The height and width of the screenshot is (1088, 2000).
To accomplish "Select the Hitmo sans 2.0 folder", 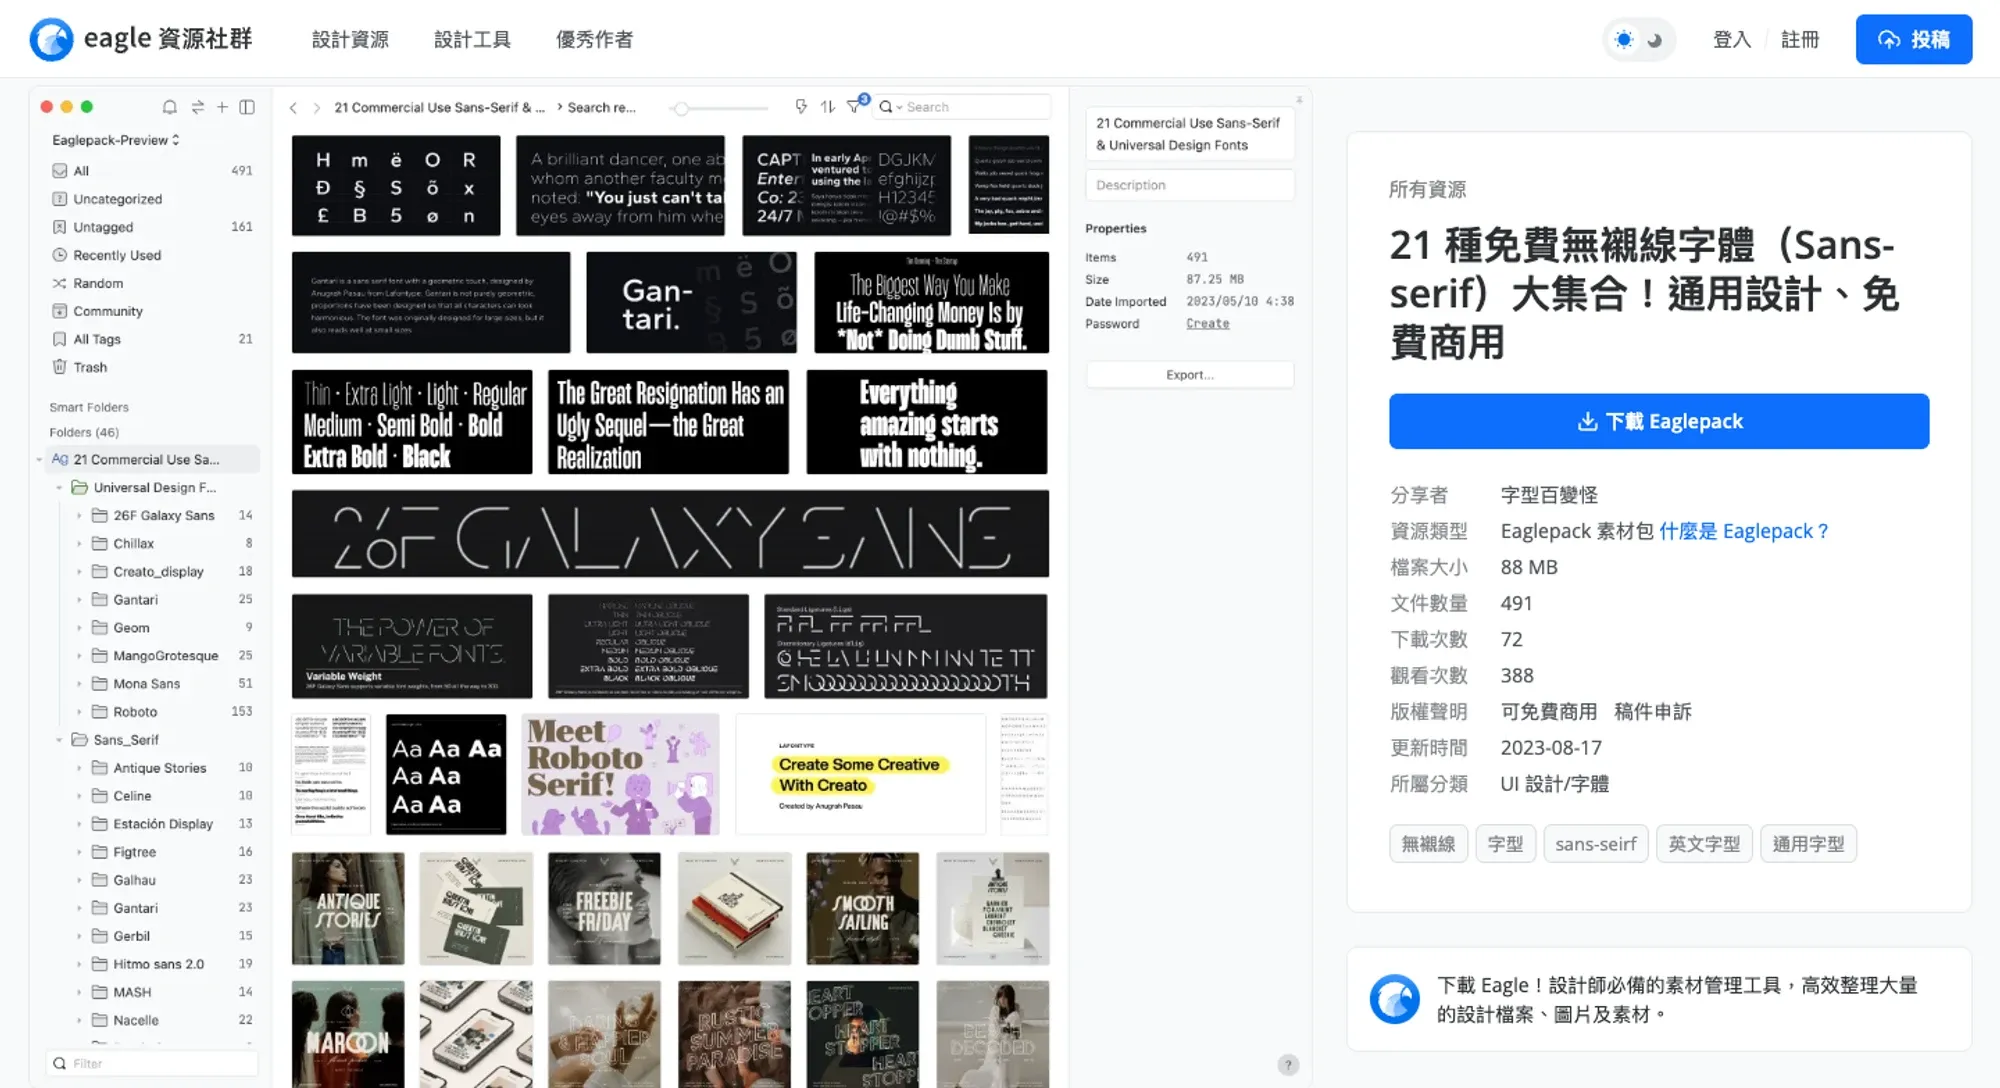I will coord(158,964).
